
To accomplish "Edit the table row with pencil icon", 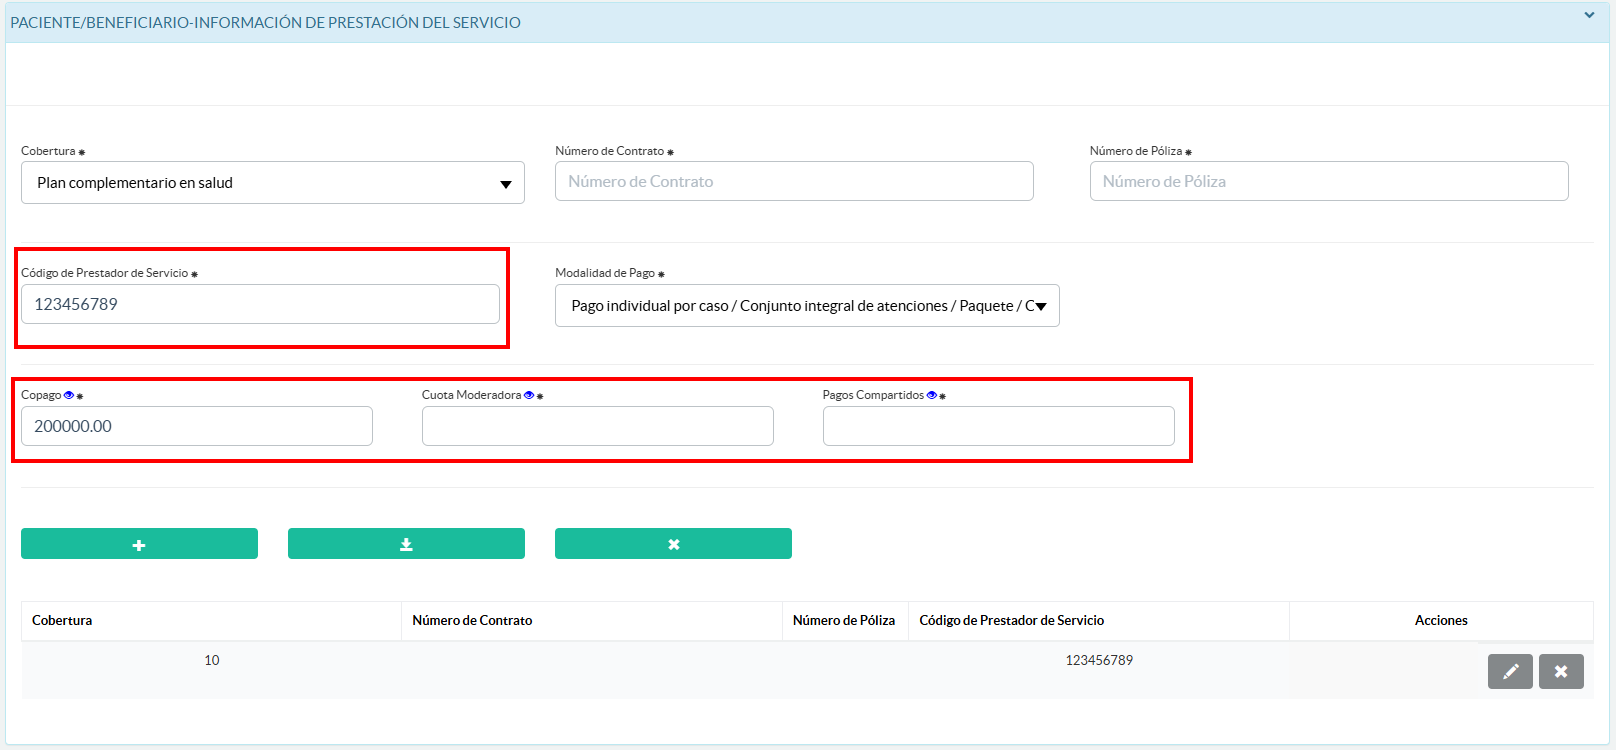I will pos(1510,671).
